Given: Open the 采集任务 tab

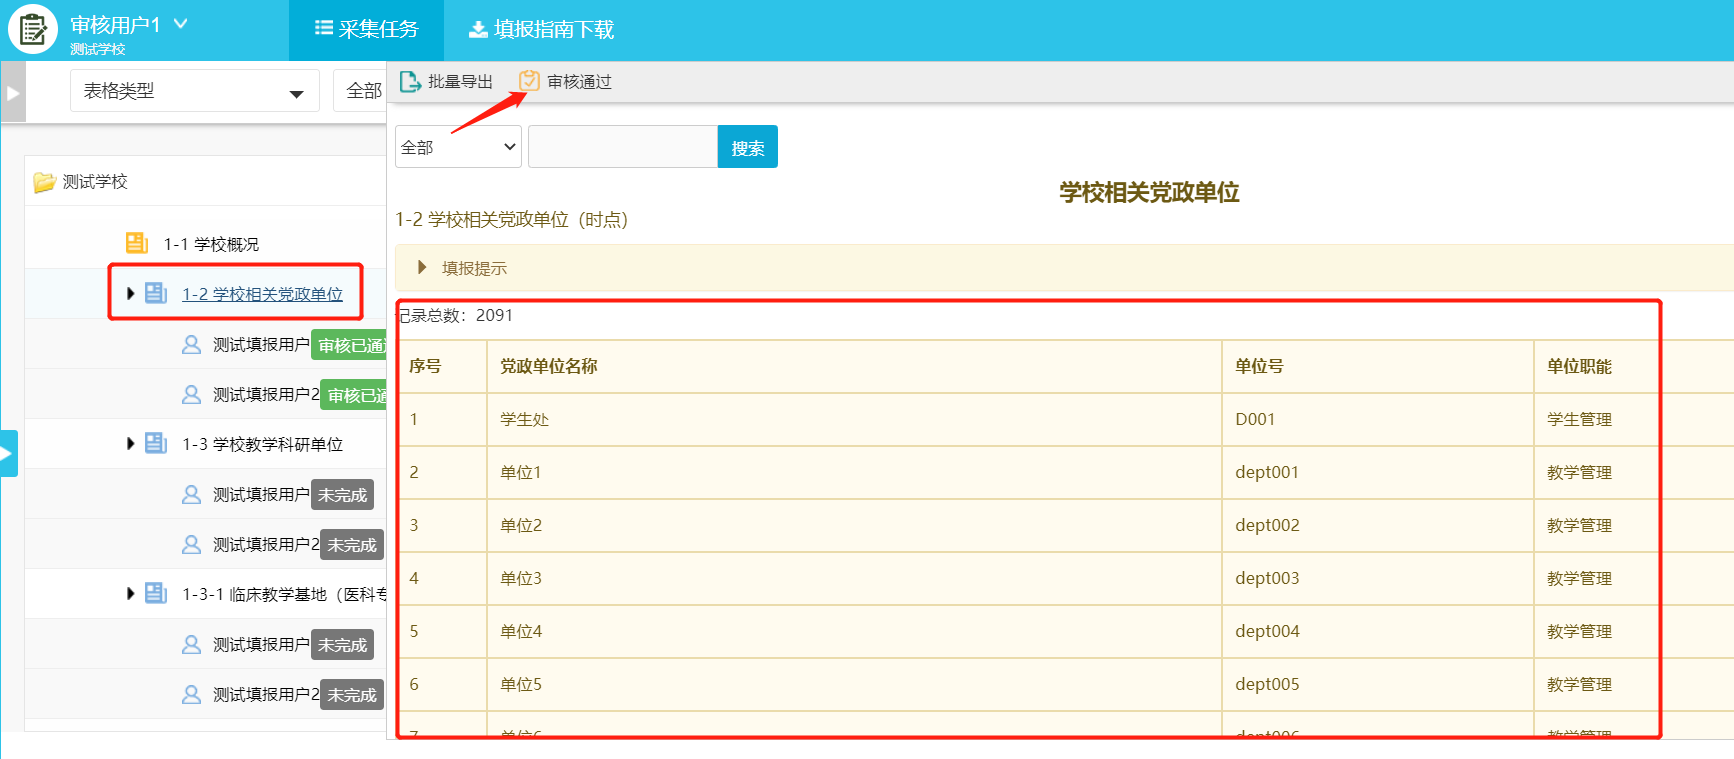Looking at the screenshot, I should (366, 30).
